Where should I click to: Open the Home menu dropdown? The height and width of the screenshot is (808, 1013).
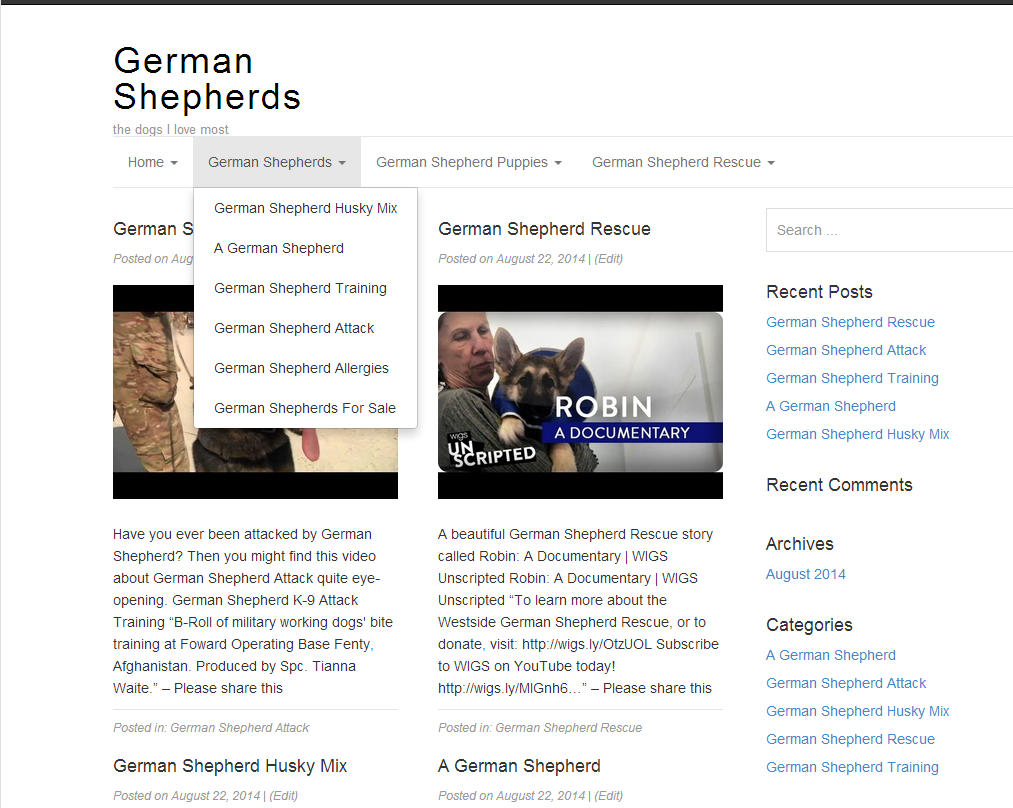(x=152, y=162)
